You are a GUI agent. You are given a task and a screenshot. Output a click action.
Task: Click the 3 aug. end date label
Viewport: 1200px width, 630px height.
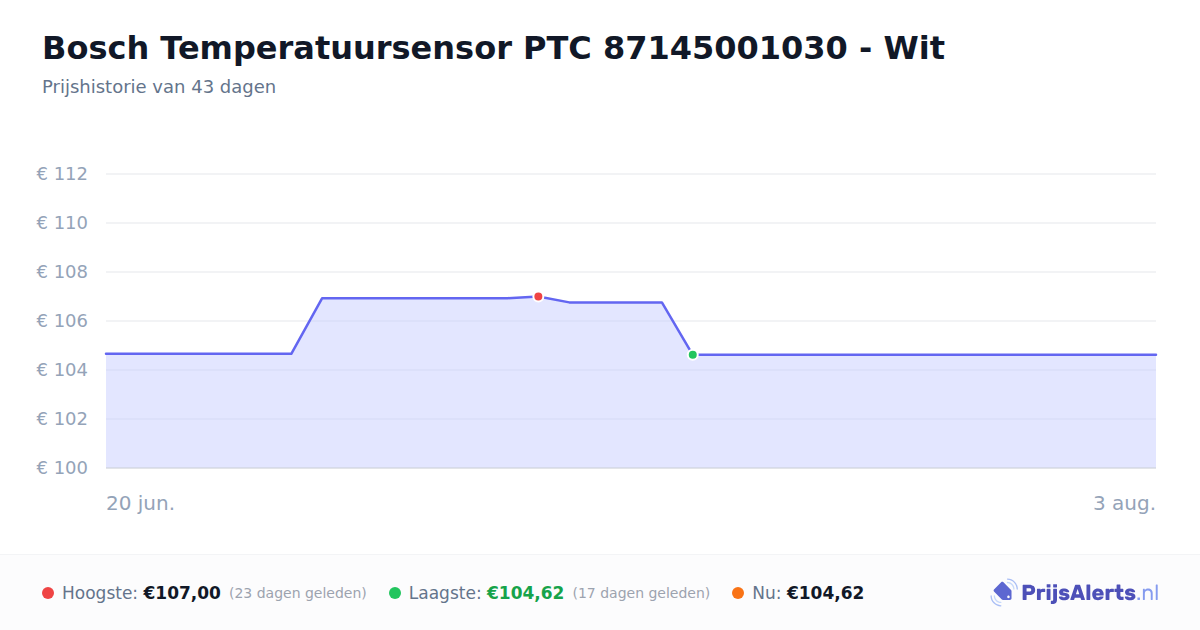pyautogui.click(x=1124, y=503)
